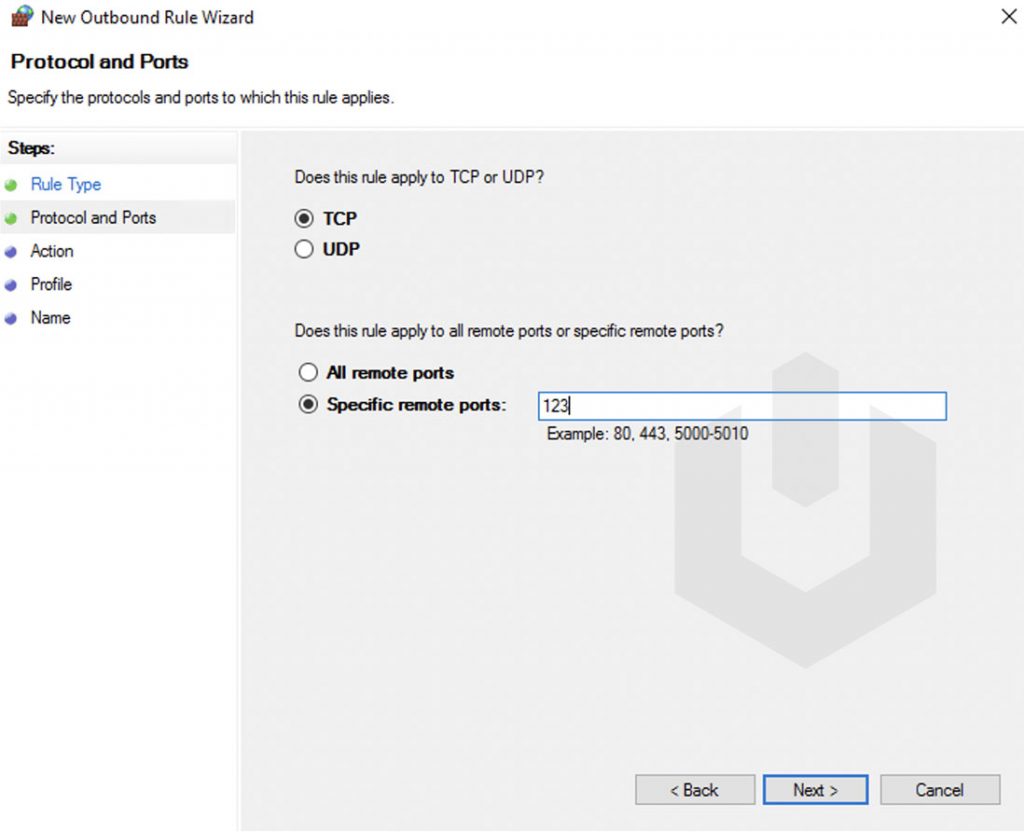Screen dimensions: 1024x832
Task: Cancel the outbound rule wizard
Action: (939, 789)
